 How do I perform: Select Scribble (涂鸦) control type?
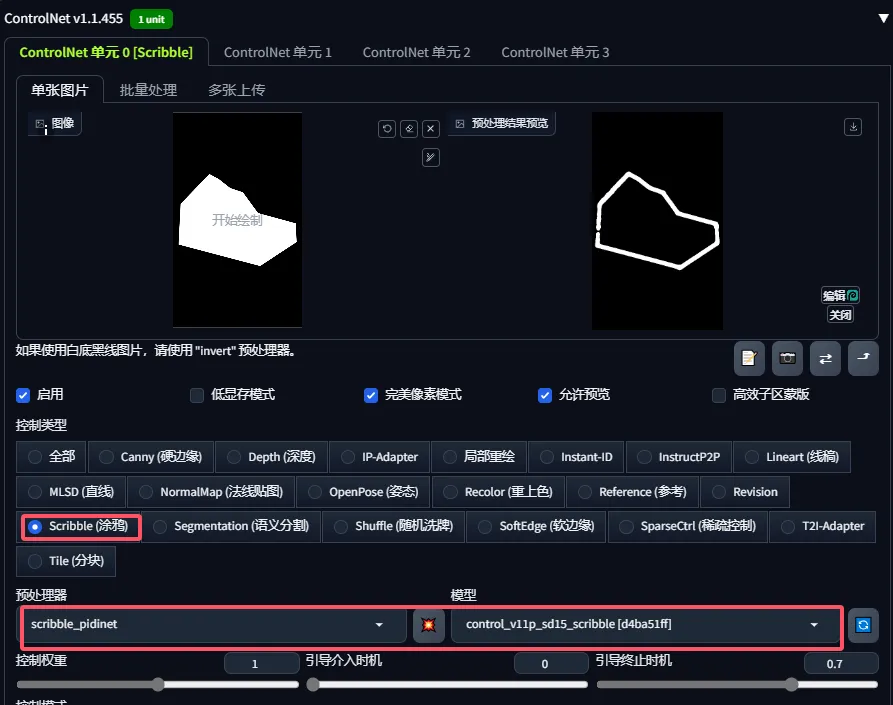[x=78, y=527]
